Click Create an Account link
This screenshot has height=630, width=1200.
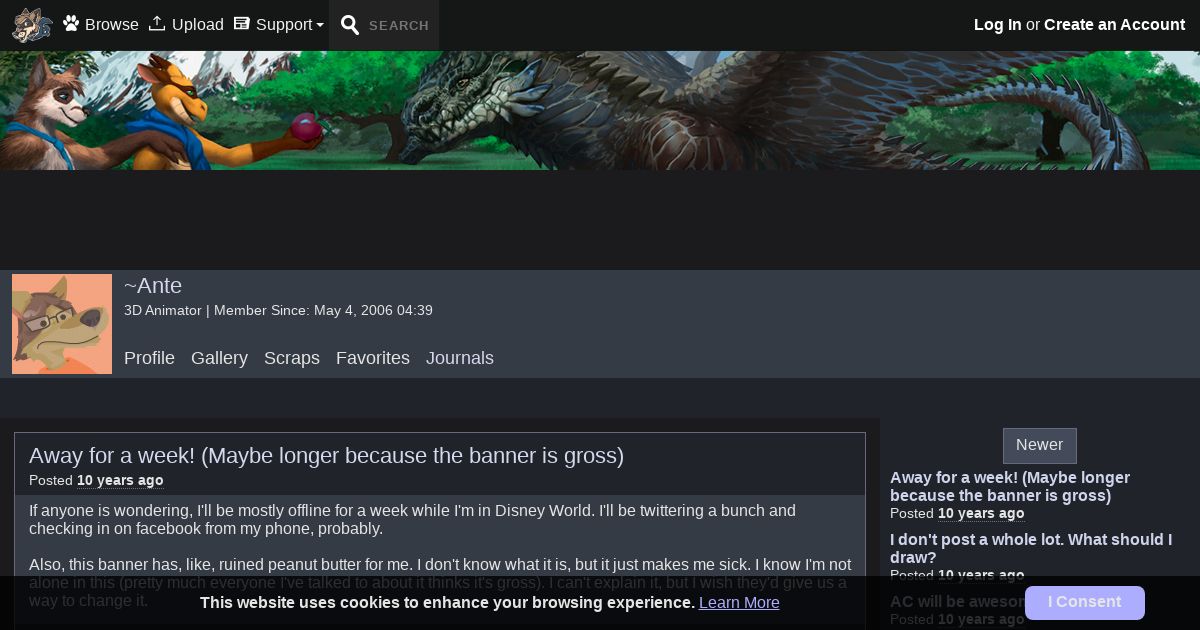1114,24
